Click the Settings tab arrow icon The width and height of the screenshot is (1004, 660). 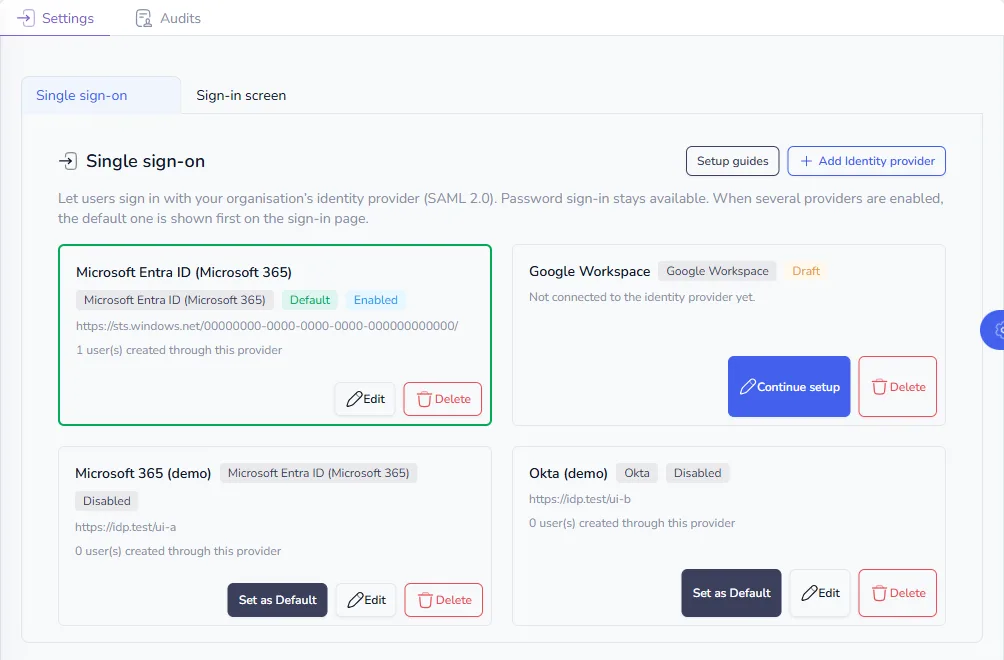pos(26,18)
